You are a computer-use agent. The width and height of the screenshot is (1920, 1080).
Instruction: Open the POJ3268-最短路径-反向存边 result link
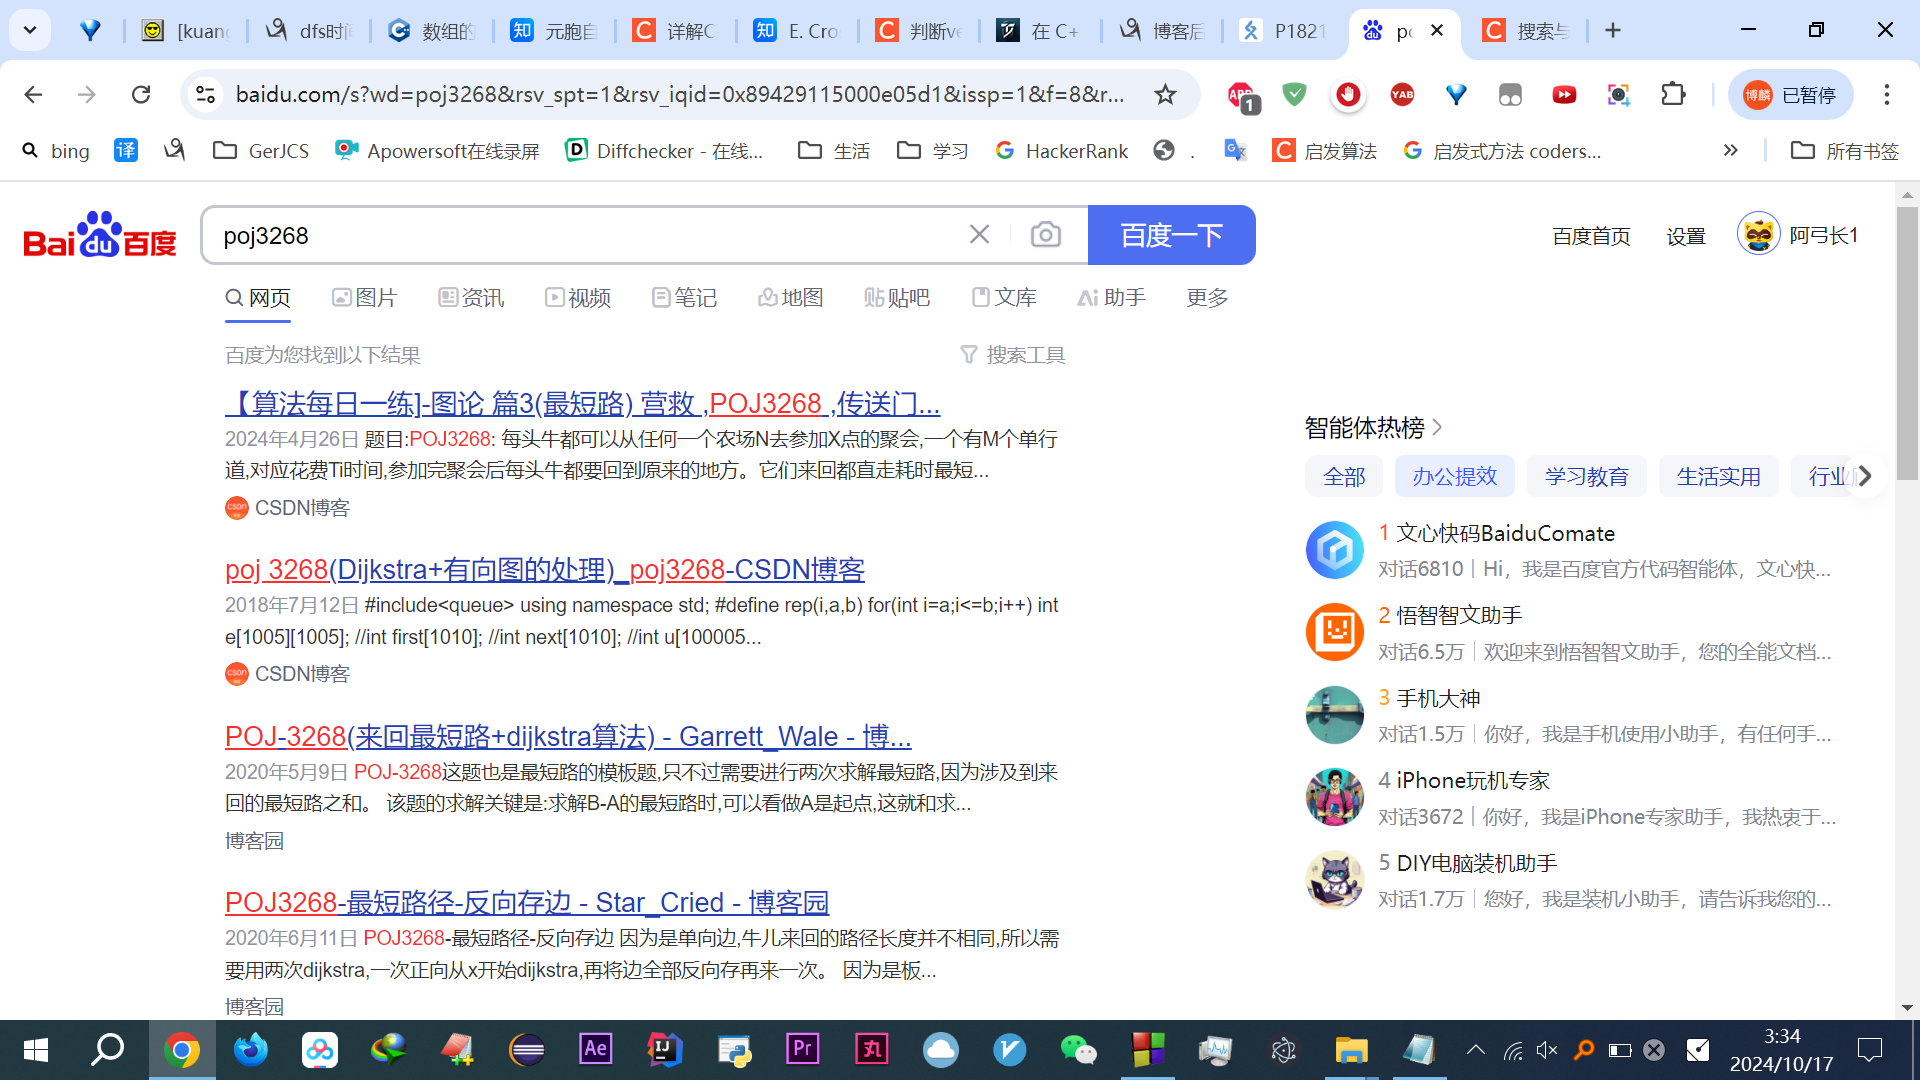[527, 902]
